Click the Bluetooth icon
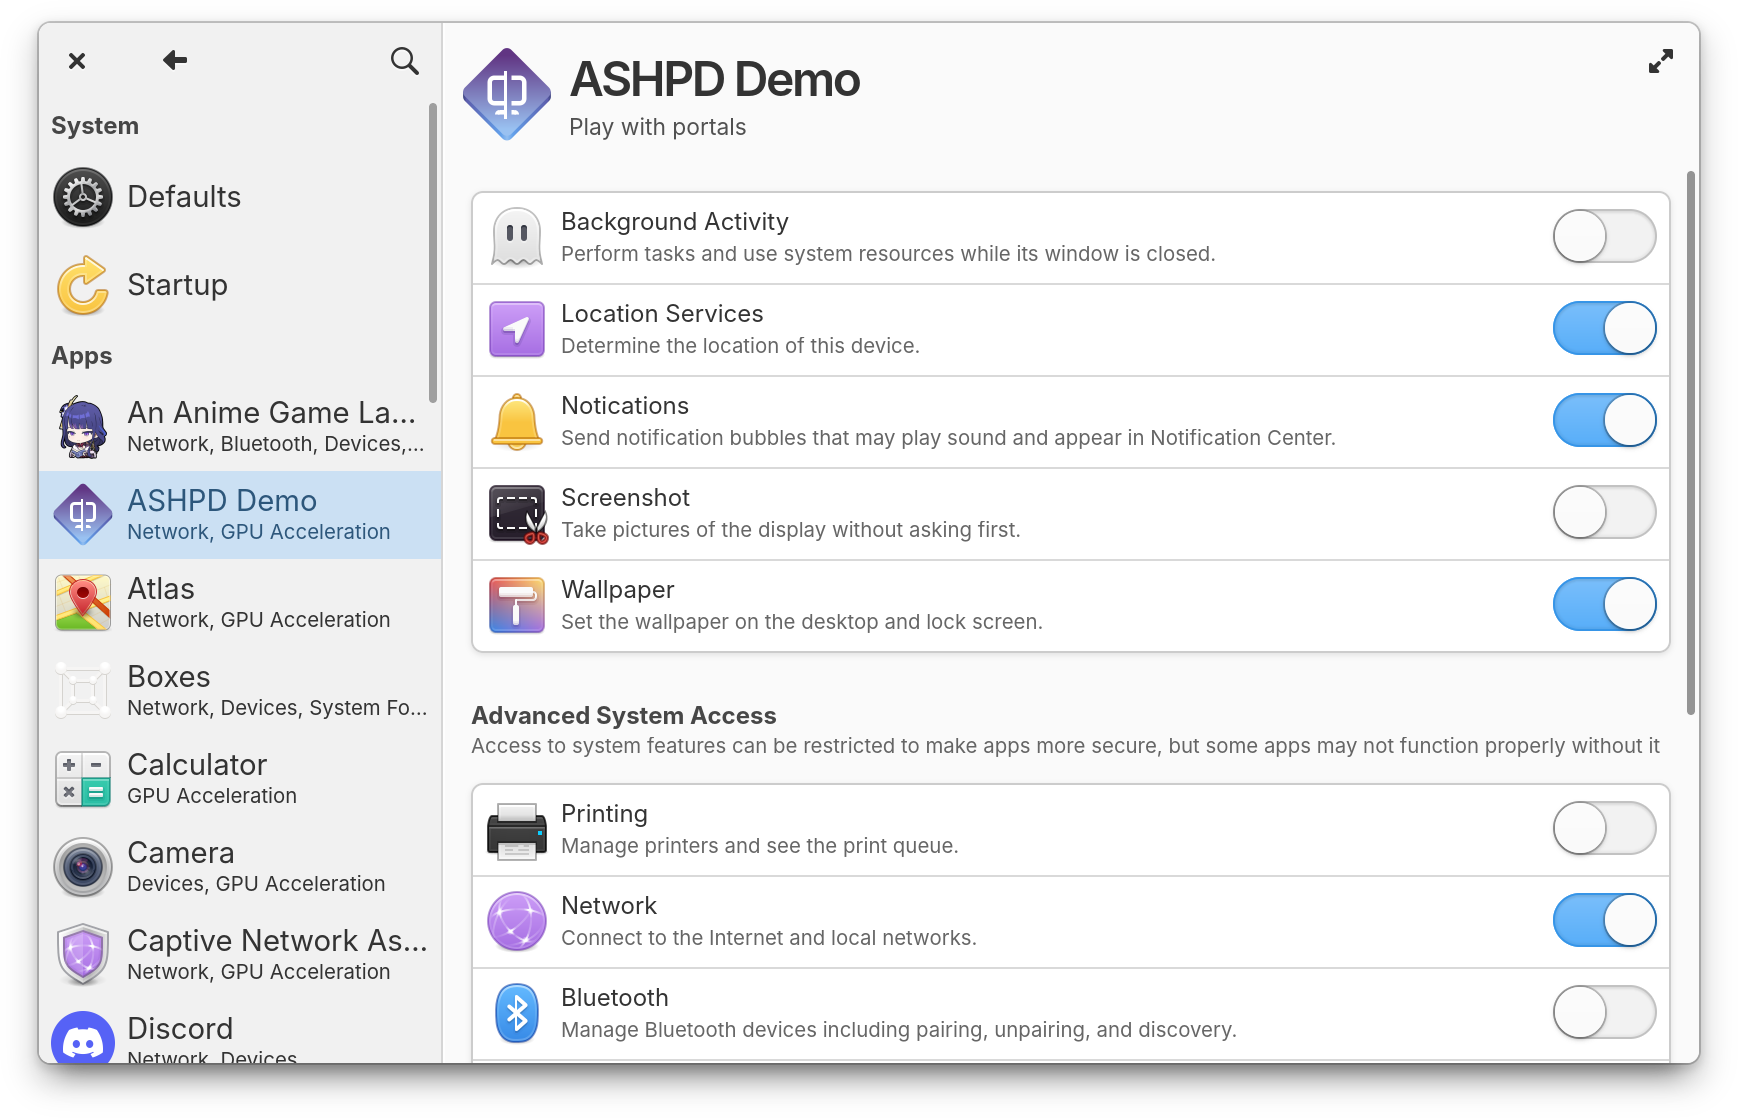Screen dimensions: 1738x1118 tap(517, 1013)
